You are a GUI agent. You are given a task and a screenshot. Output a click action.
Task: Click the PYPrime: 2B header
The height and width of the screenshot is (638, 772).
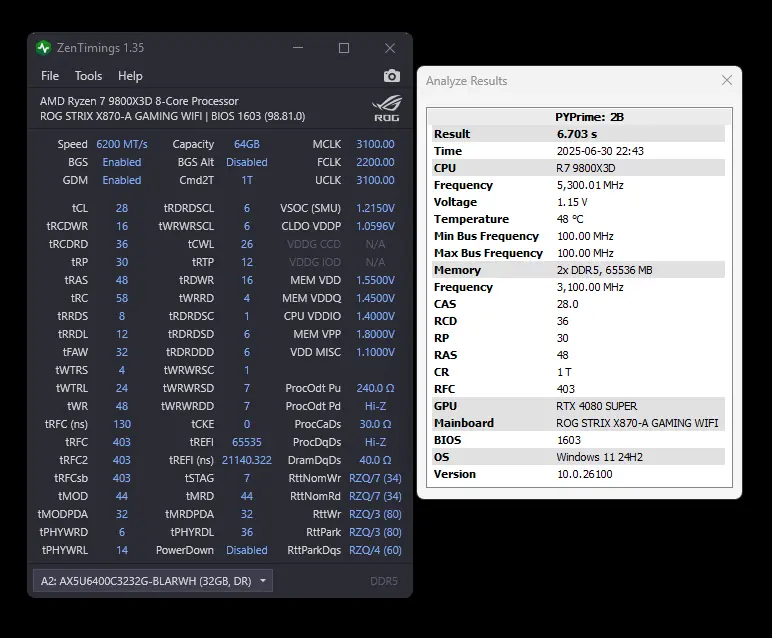pyautogui.click(x=589, y=117)
